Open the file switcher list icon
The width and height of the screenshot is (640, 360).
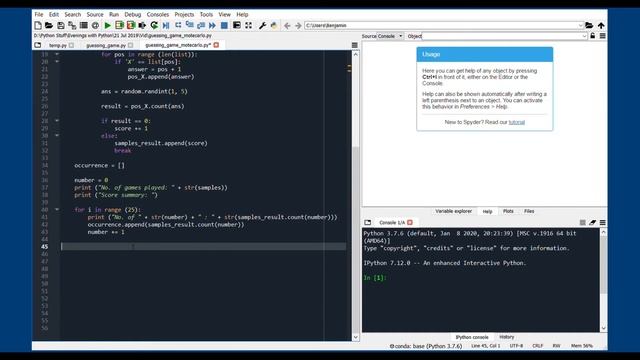83,25
